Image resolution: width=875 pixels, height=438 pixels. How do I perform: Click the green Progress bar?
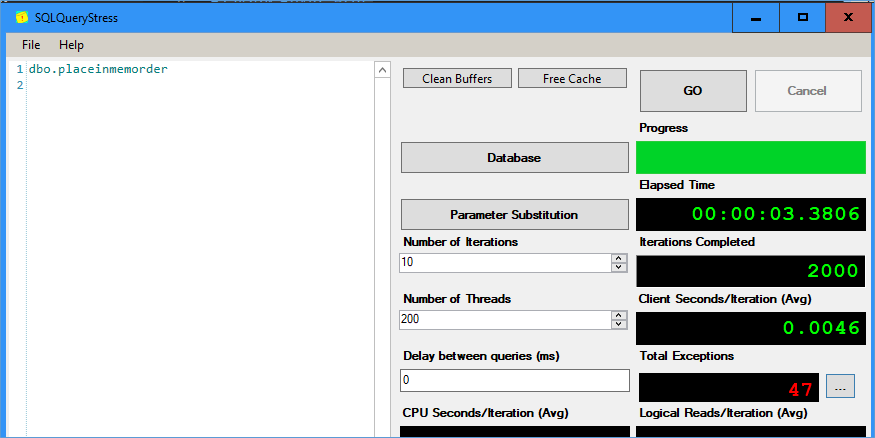pyautogui.click(x=751, y=157)
